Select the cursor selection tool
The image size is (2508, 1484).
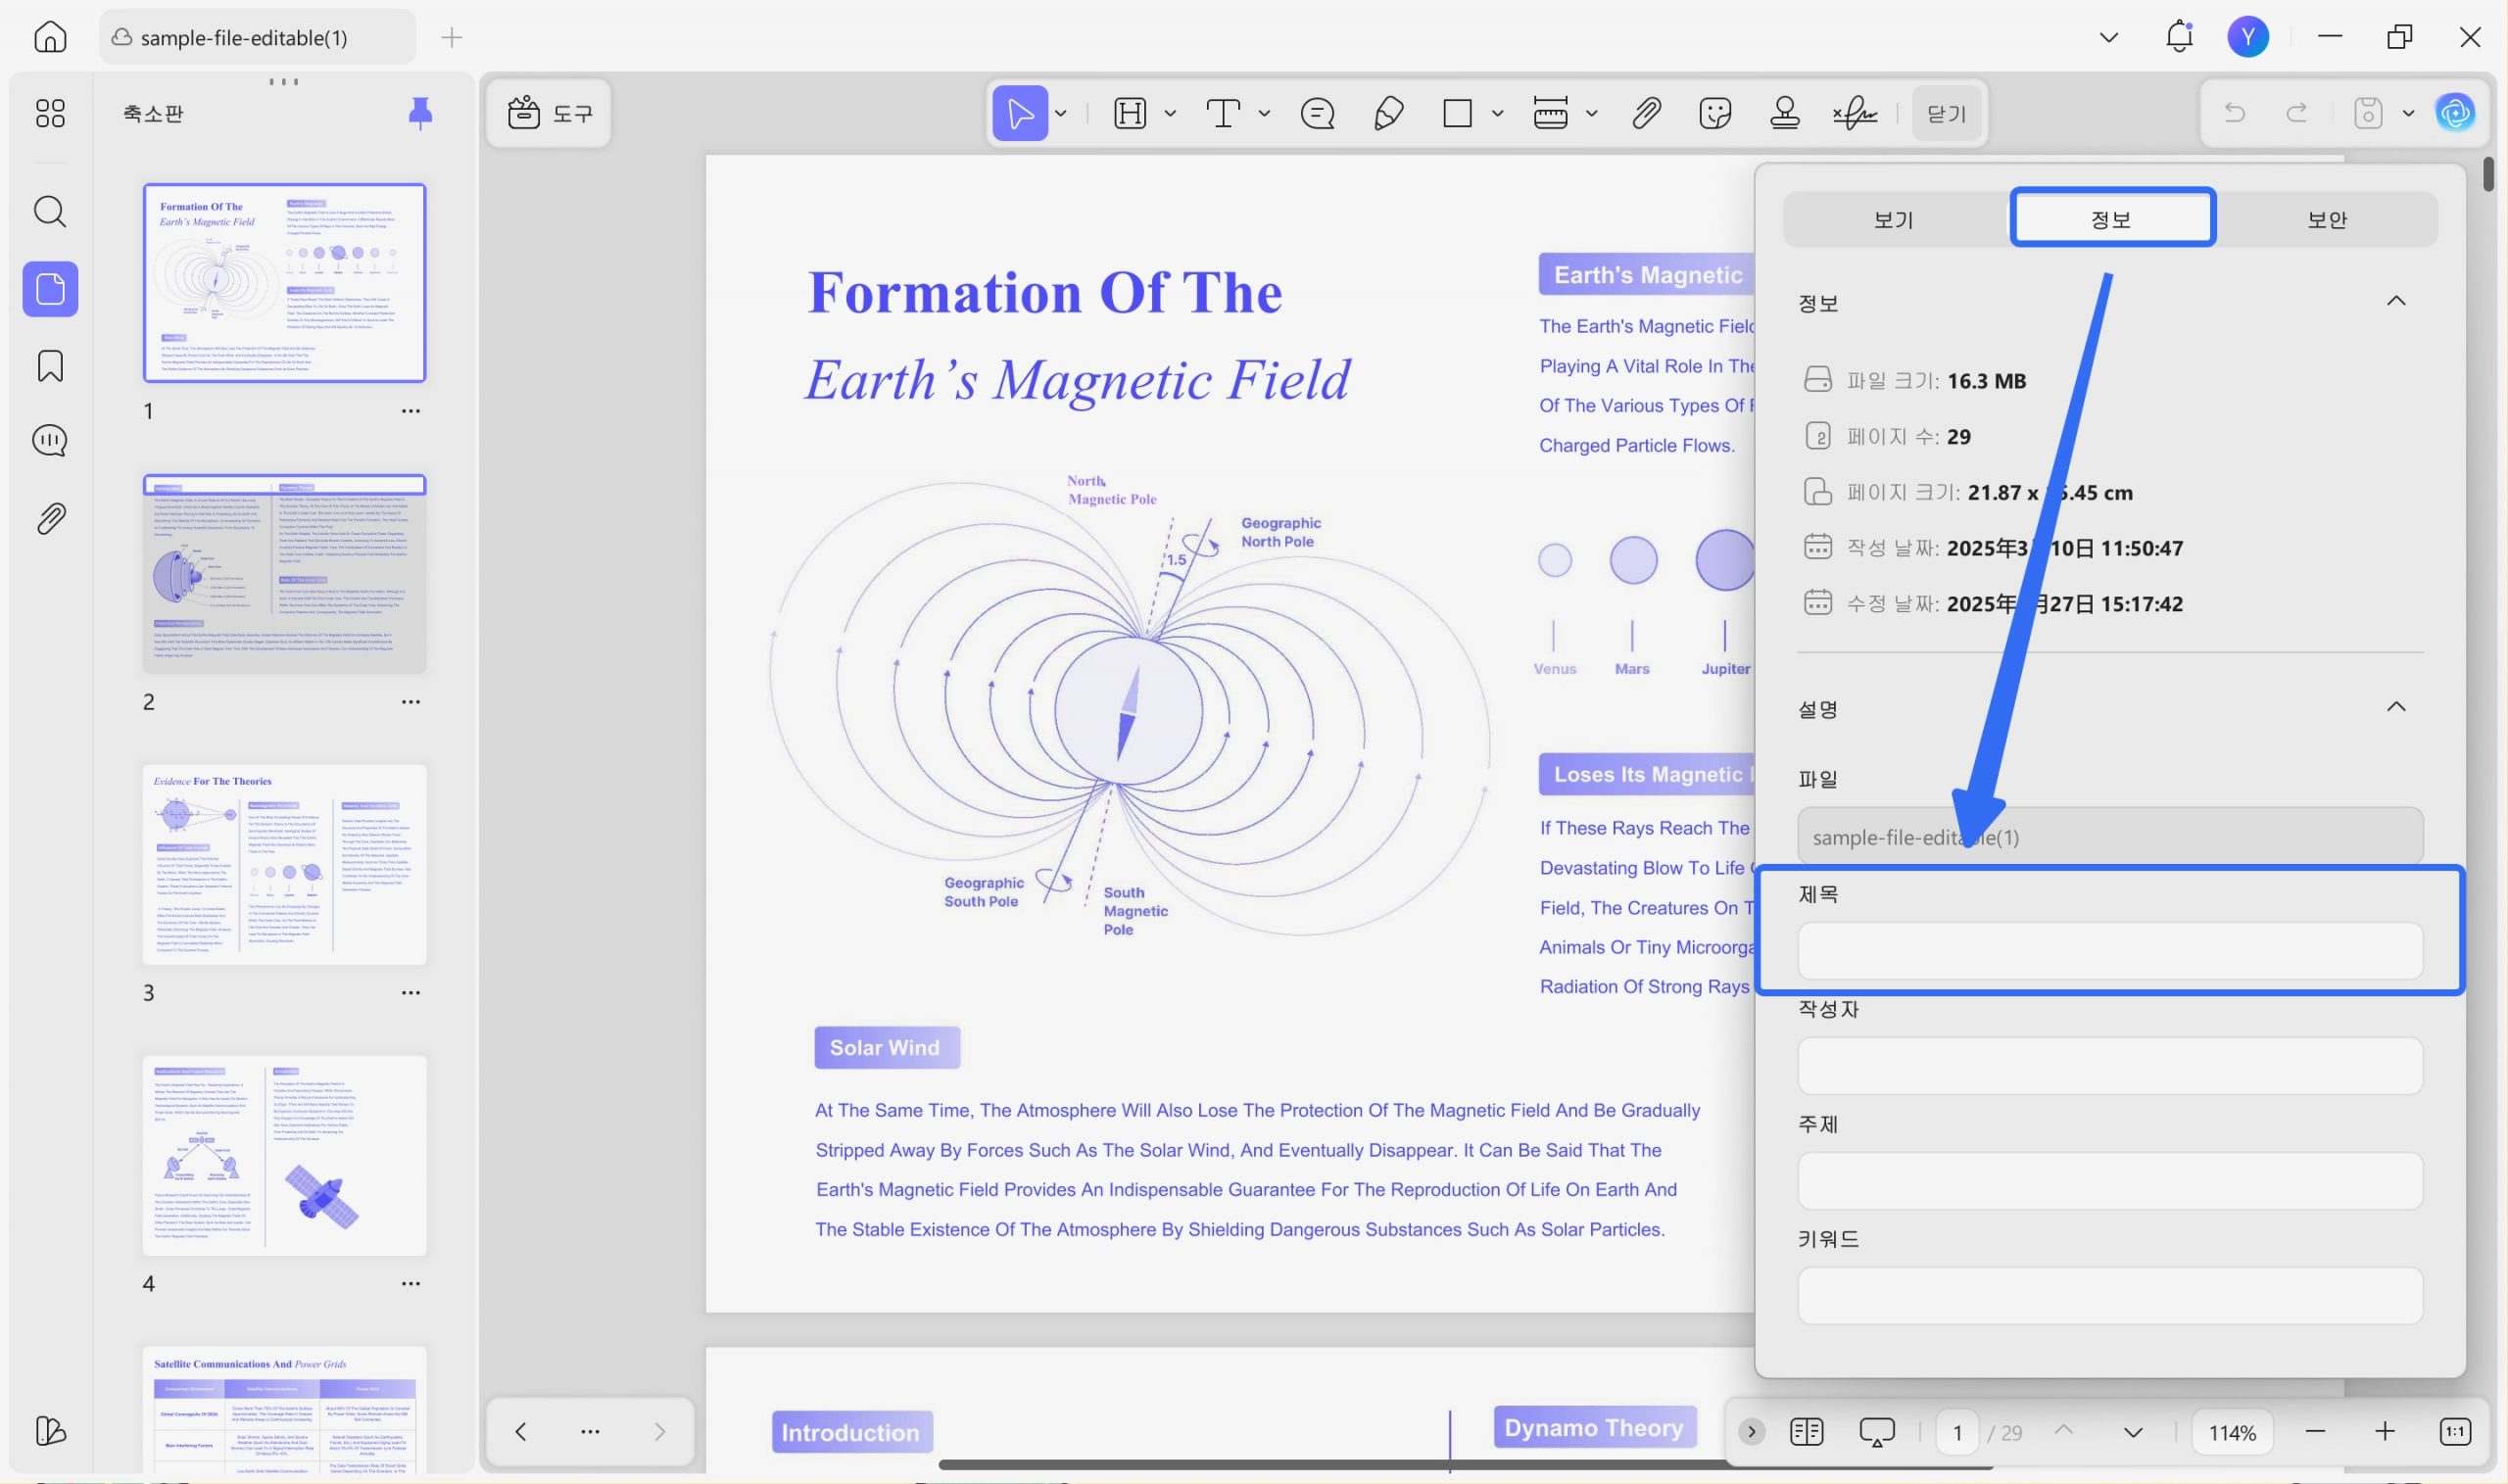point(1020,113)
